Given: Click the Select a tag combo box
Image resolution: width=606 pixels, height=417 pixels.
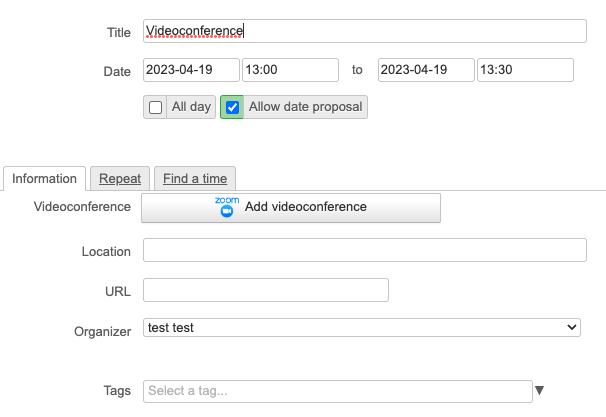Looking at the screenshot, I should click(337, 391).
